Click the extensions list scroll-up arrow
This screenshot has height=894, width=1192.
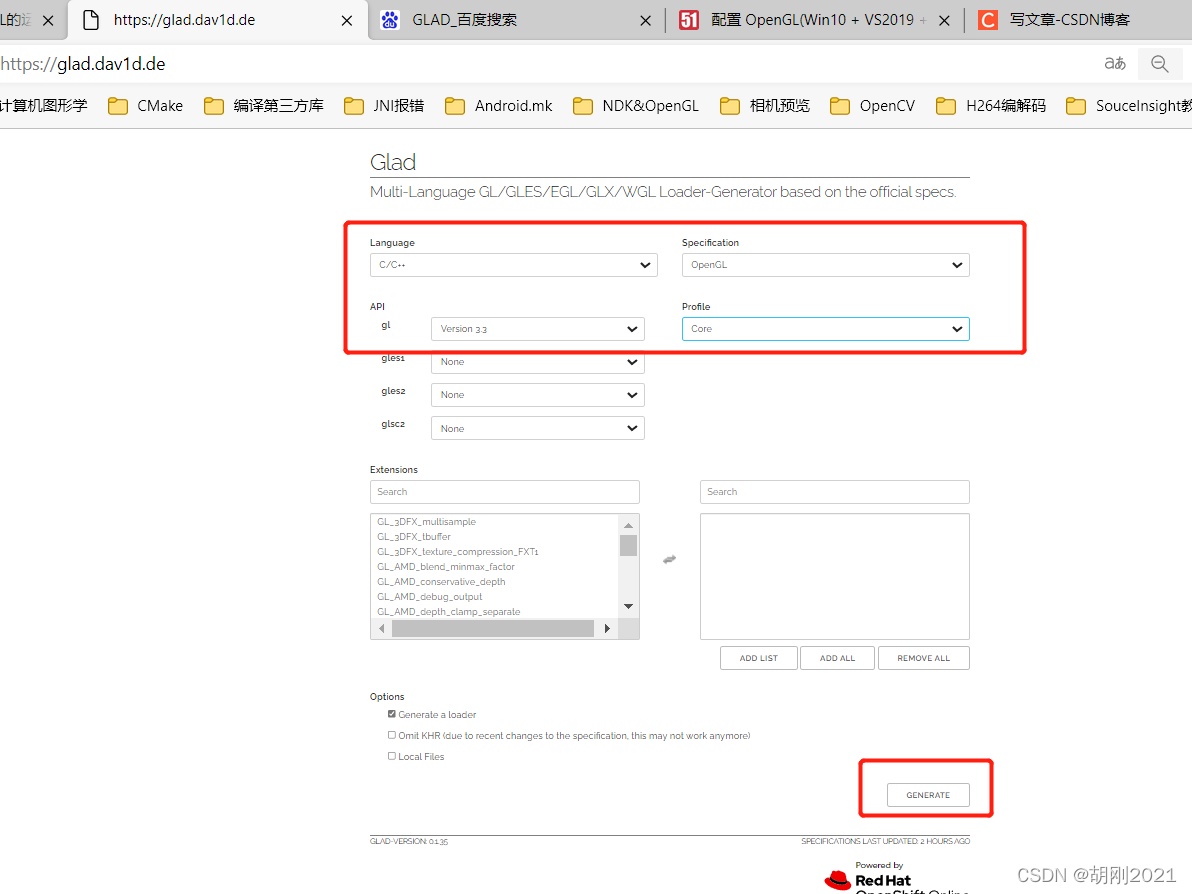(628, 525)
